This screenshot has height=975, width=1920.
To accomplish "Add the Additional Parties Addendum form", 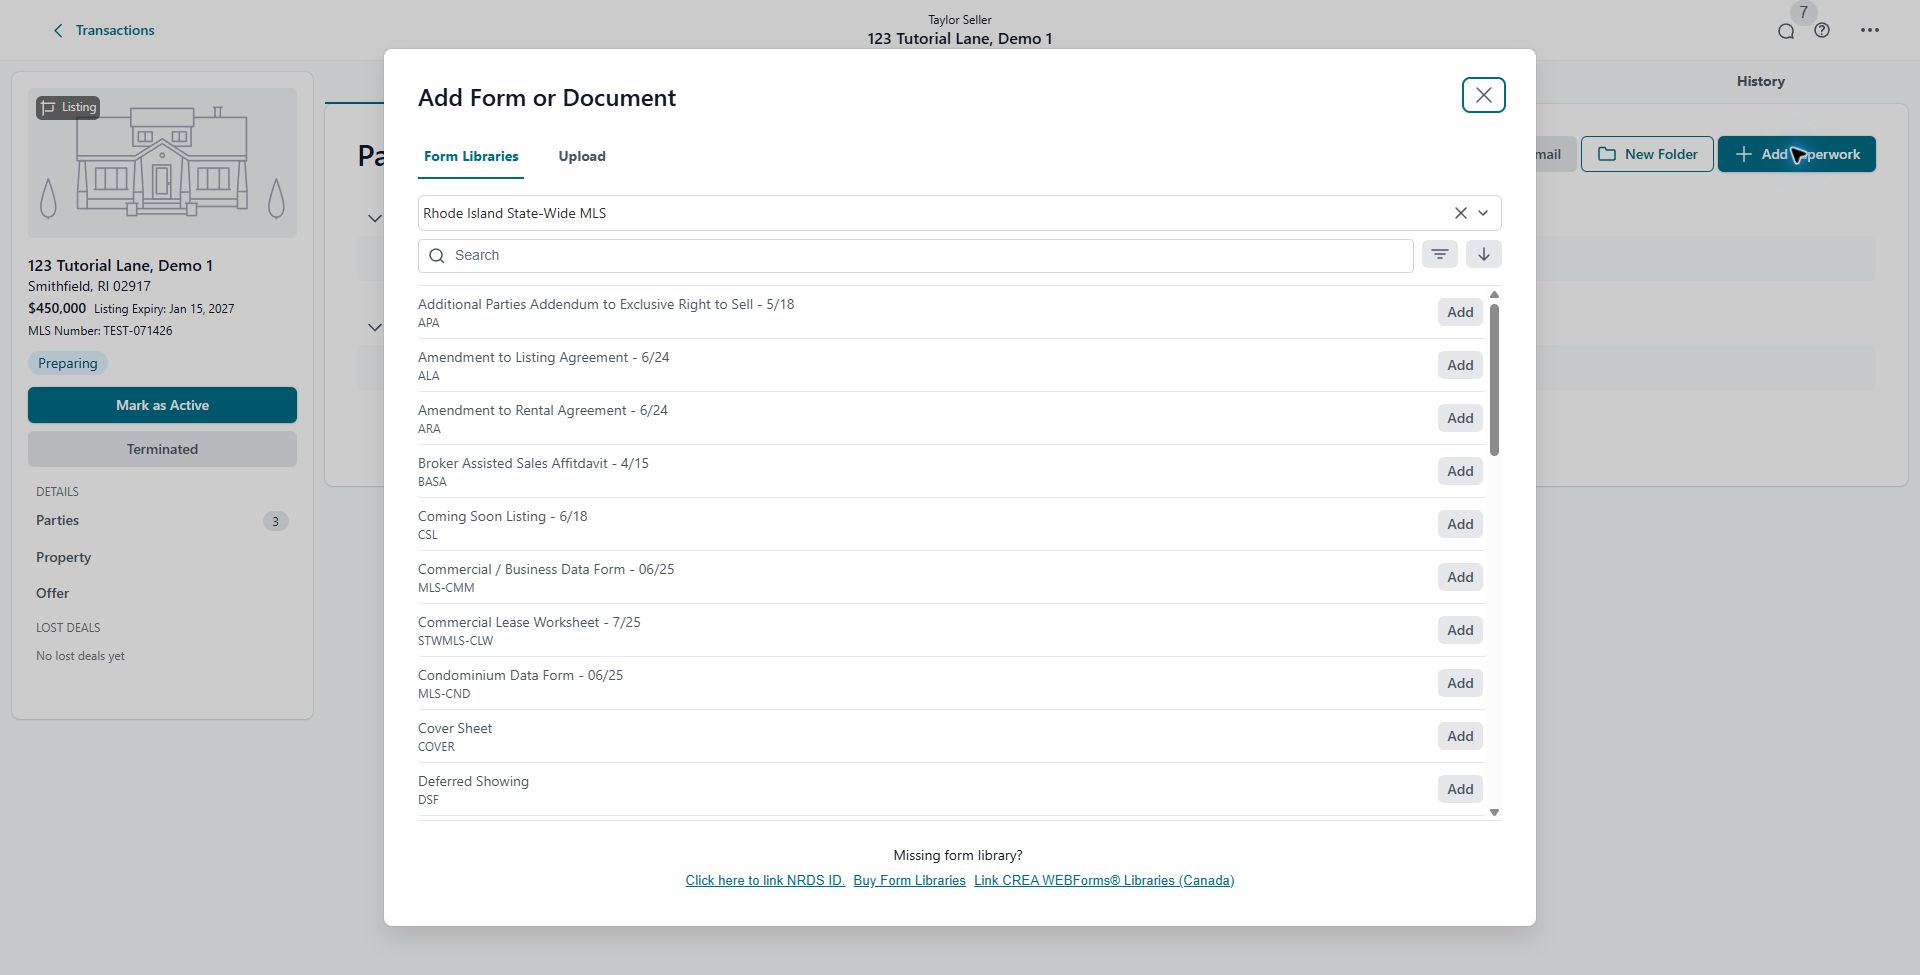I will 1460,312.
